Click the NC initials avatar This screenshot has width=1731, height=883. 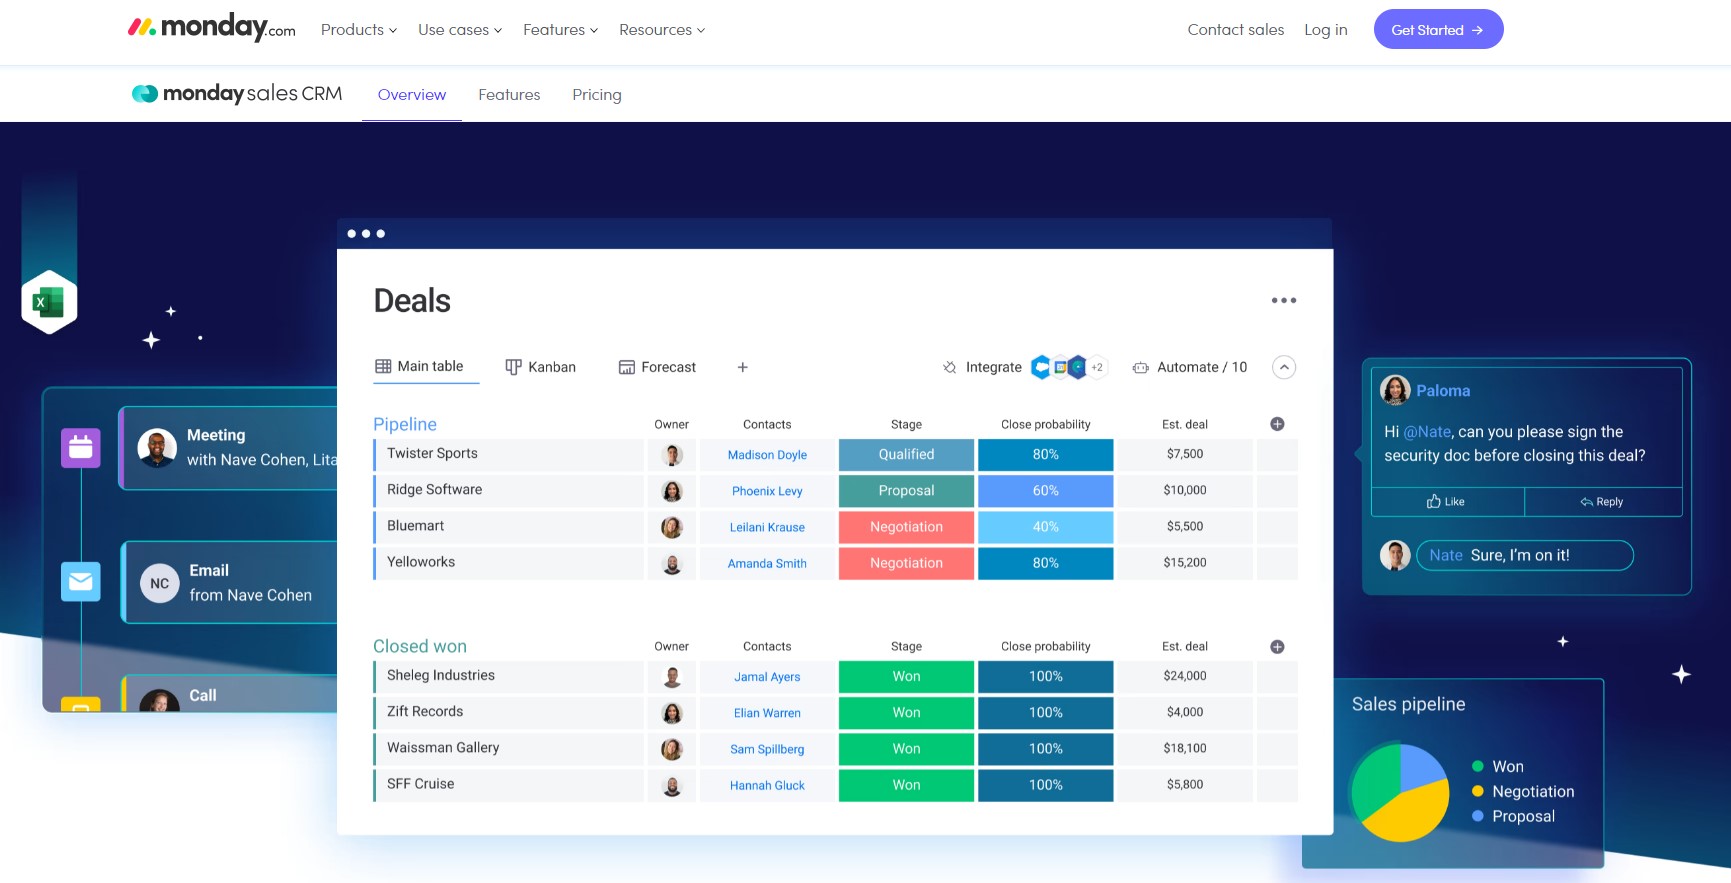[x=160, y=583]
